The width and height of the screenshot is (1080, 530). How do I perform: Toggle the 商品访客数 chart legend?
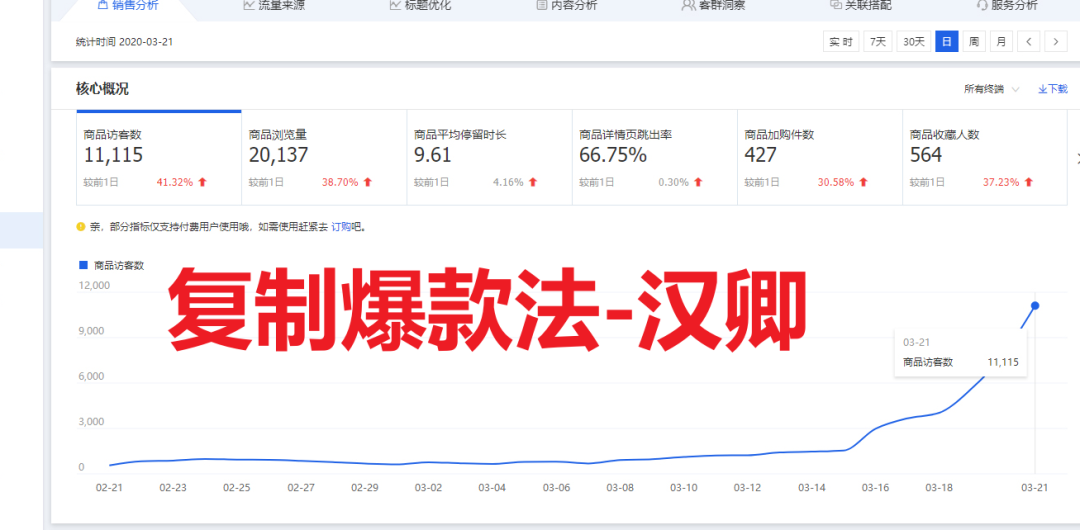point(112,265)
